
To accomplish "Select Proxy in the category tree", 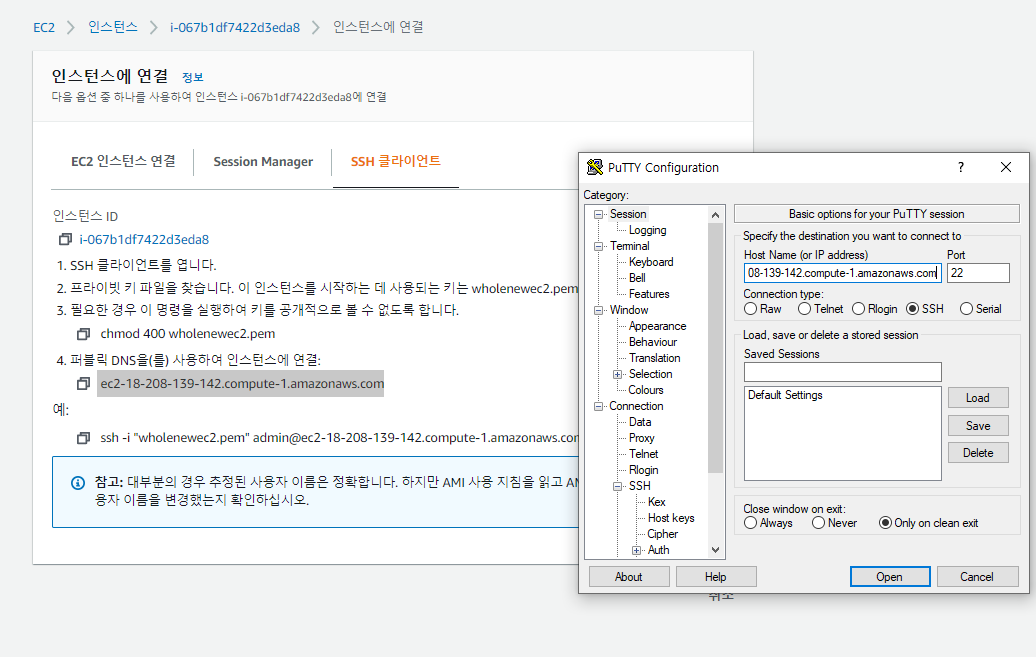I will (642, 438).
